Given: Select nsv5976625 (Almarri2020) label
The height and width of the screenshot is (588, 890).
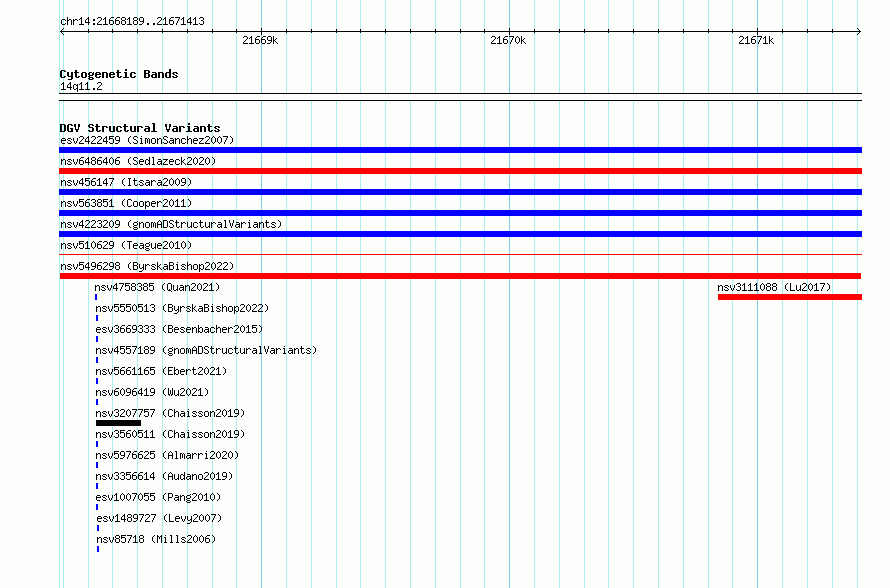Looking at the screenshot, I should tap(167, 455).
